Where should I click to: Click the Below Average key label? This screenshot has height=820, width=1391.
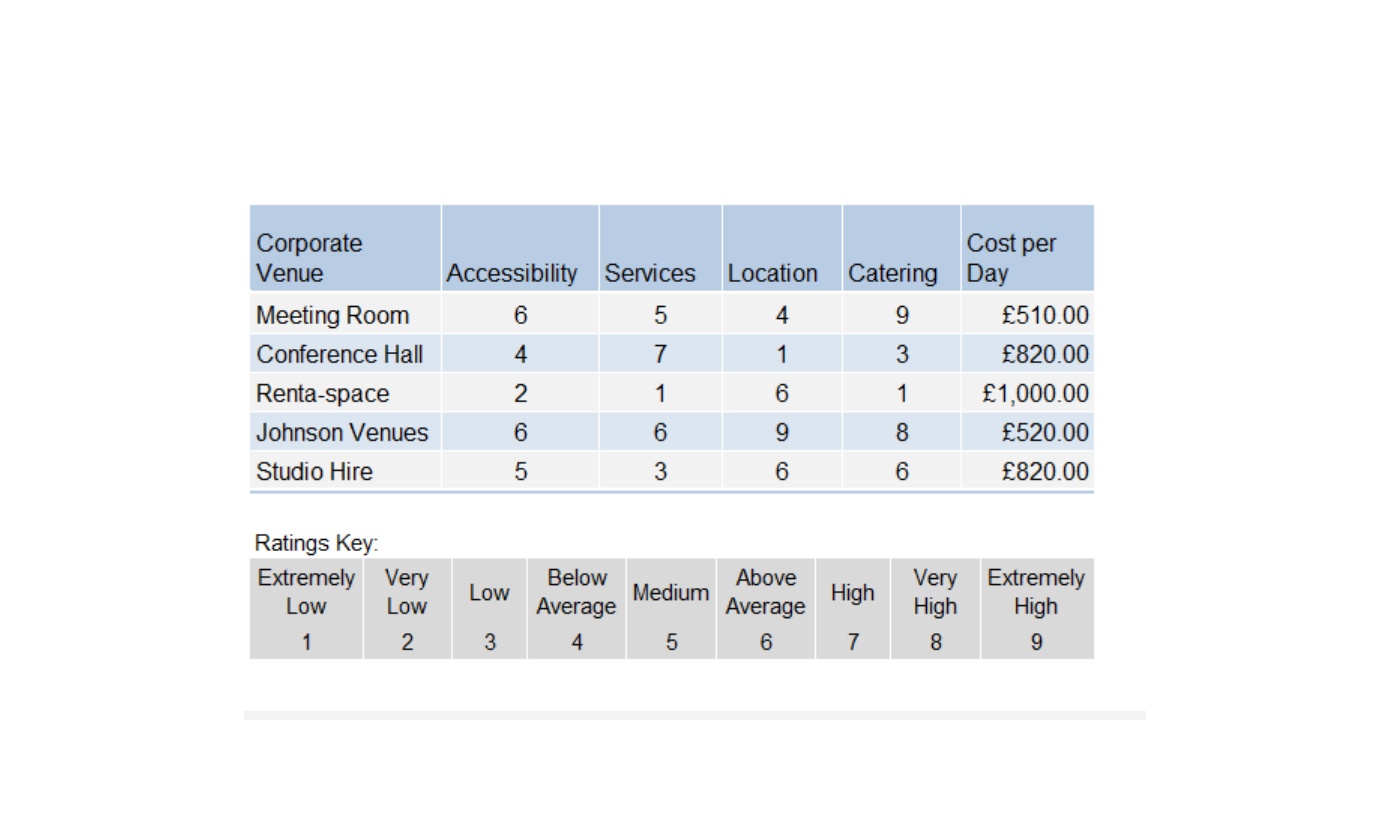point(576,592)
